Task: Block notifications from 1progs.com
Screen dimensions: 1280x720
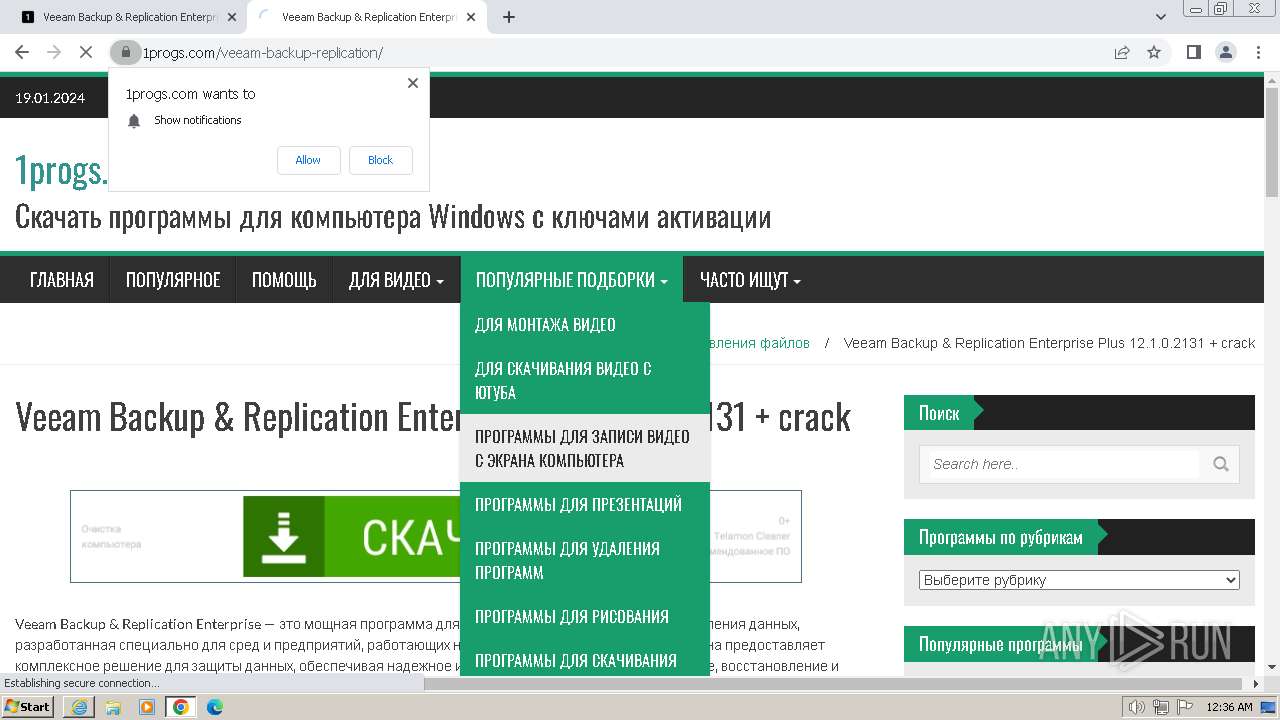Action: point(380,160)
